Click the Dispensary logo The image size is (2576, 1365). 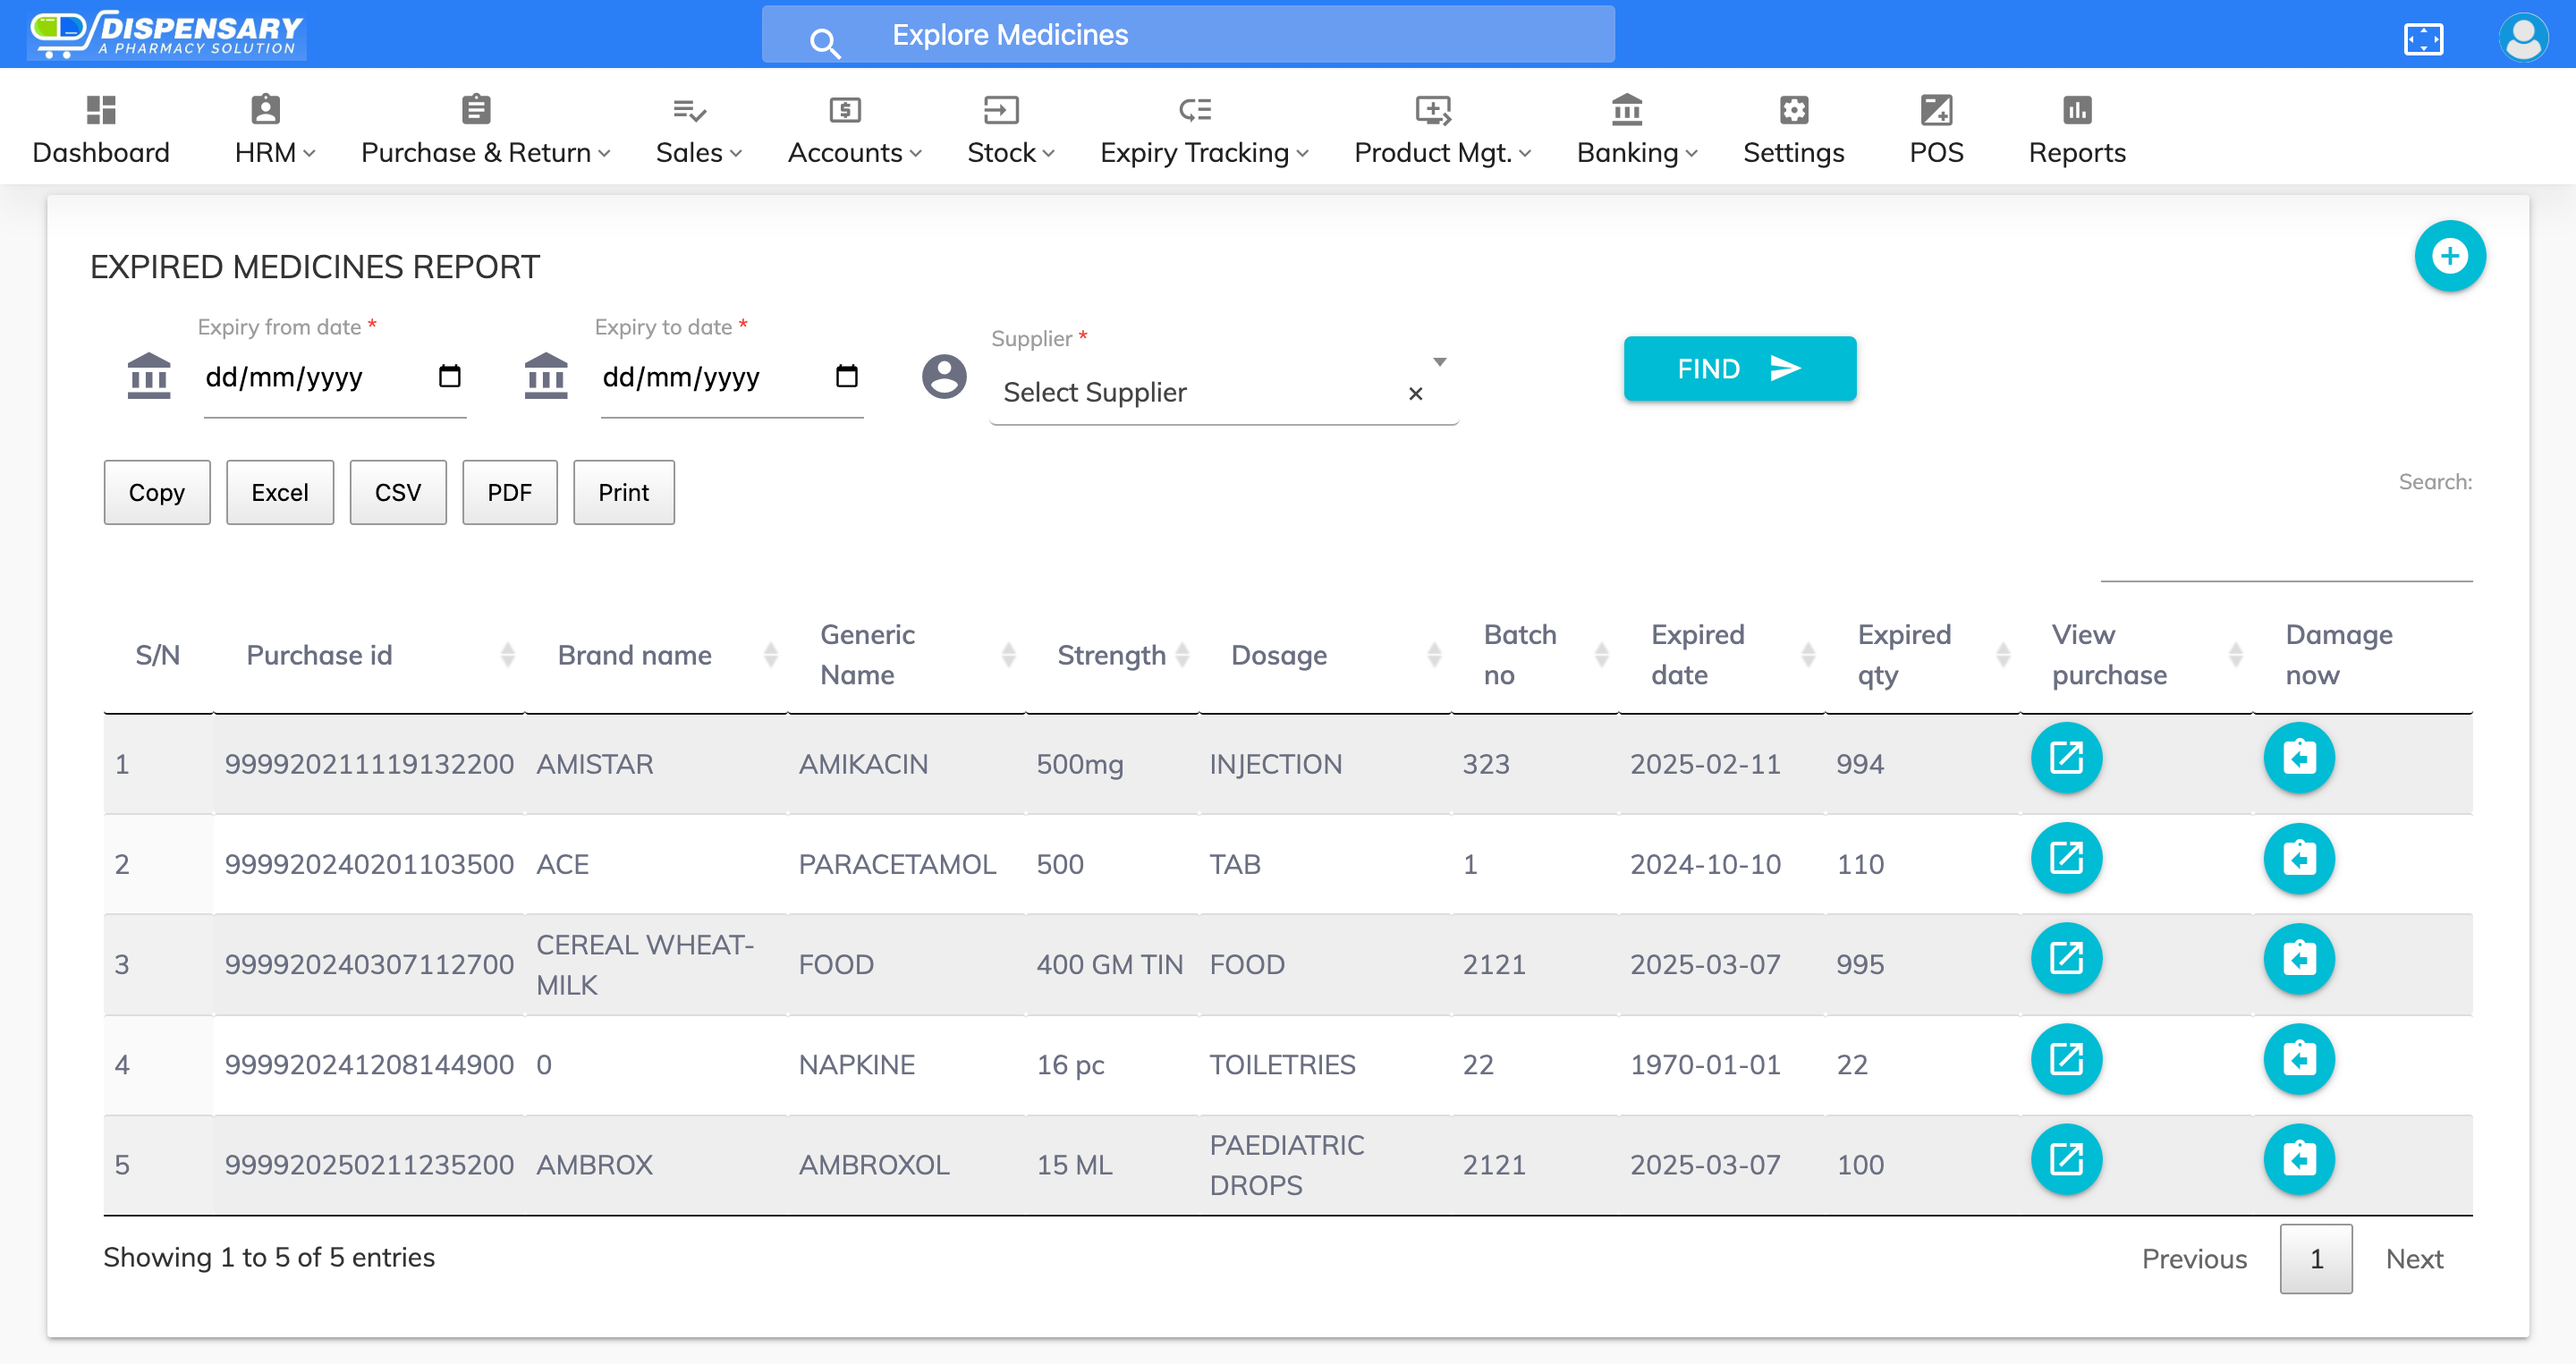[x=167, y=34]
